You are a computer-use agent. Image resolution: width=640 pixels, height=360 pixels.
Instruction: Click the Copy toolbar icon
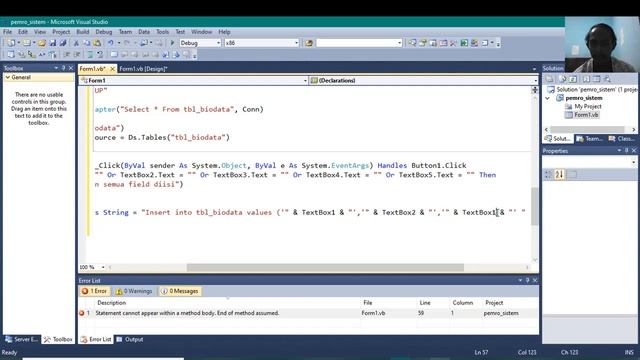pos(87,43)
